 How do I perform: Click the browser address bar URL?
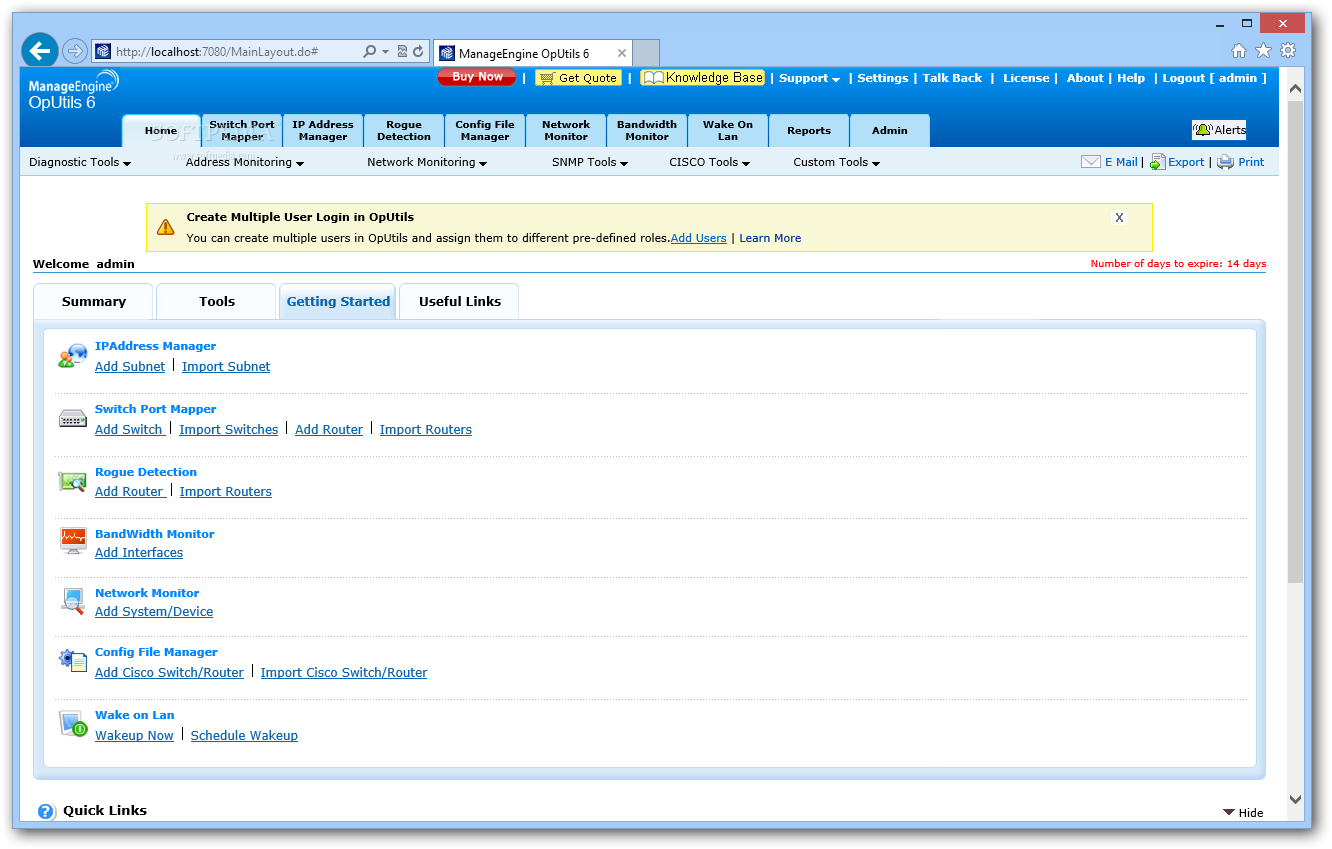coord(217,52)
